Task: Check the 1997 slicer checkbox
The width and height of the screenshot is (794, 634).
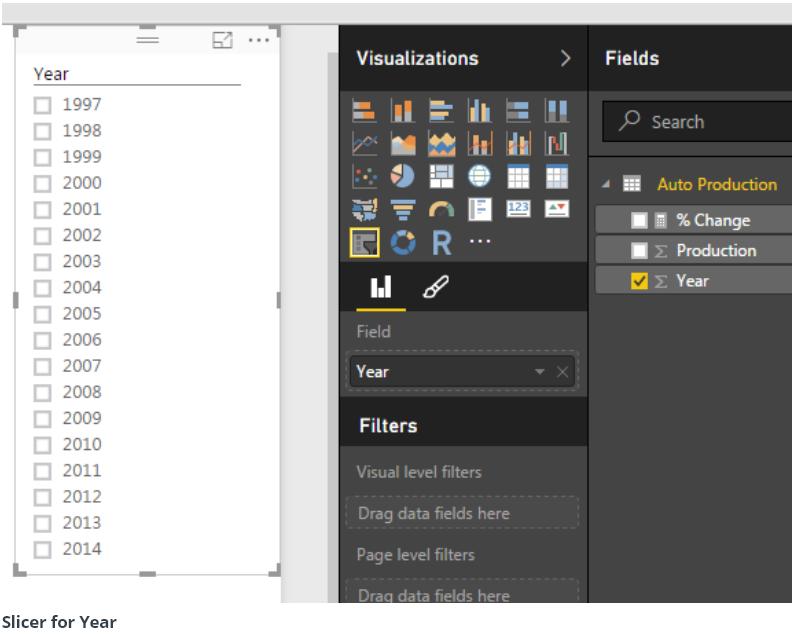Action: point(43,105)
